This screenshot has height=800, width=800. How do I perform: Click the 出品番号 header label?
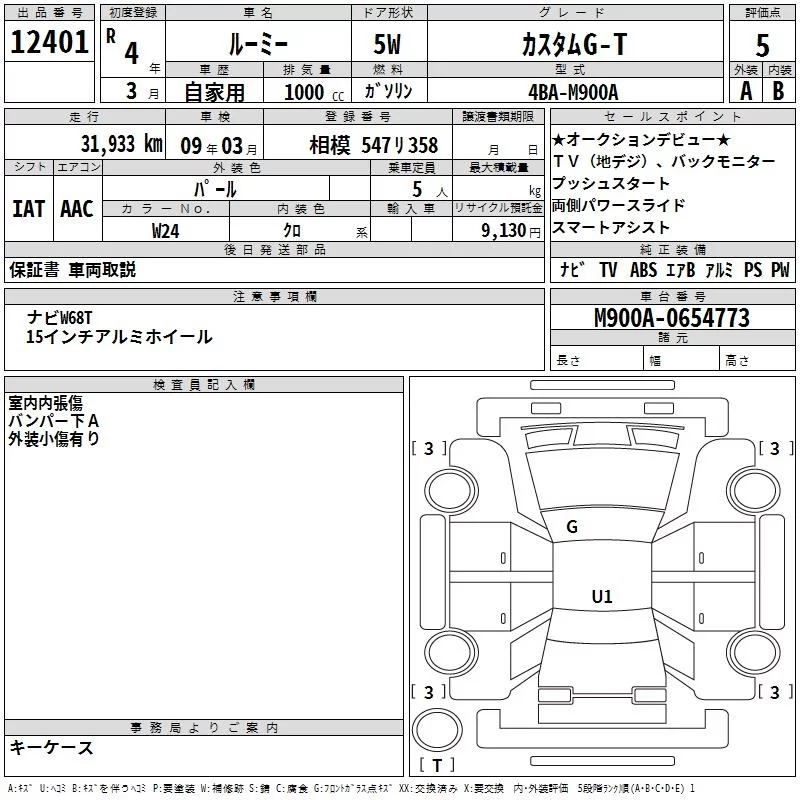pos(49,13)
